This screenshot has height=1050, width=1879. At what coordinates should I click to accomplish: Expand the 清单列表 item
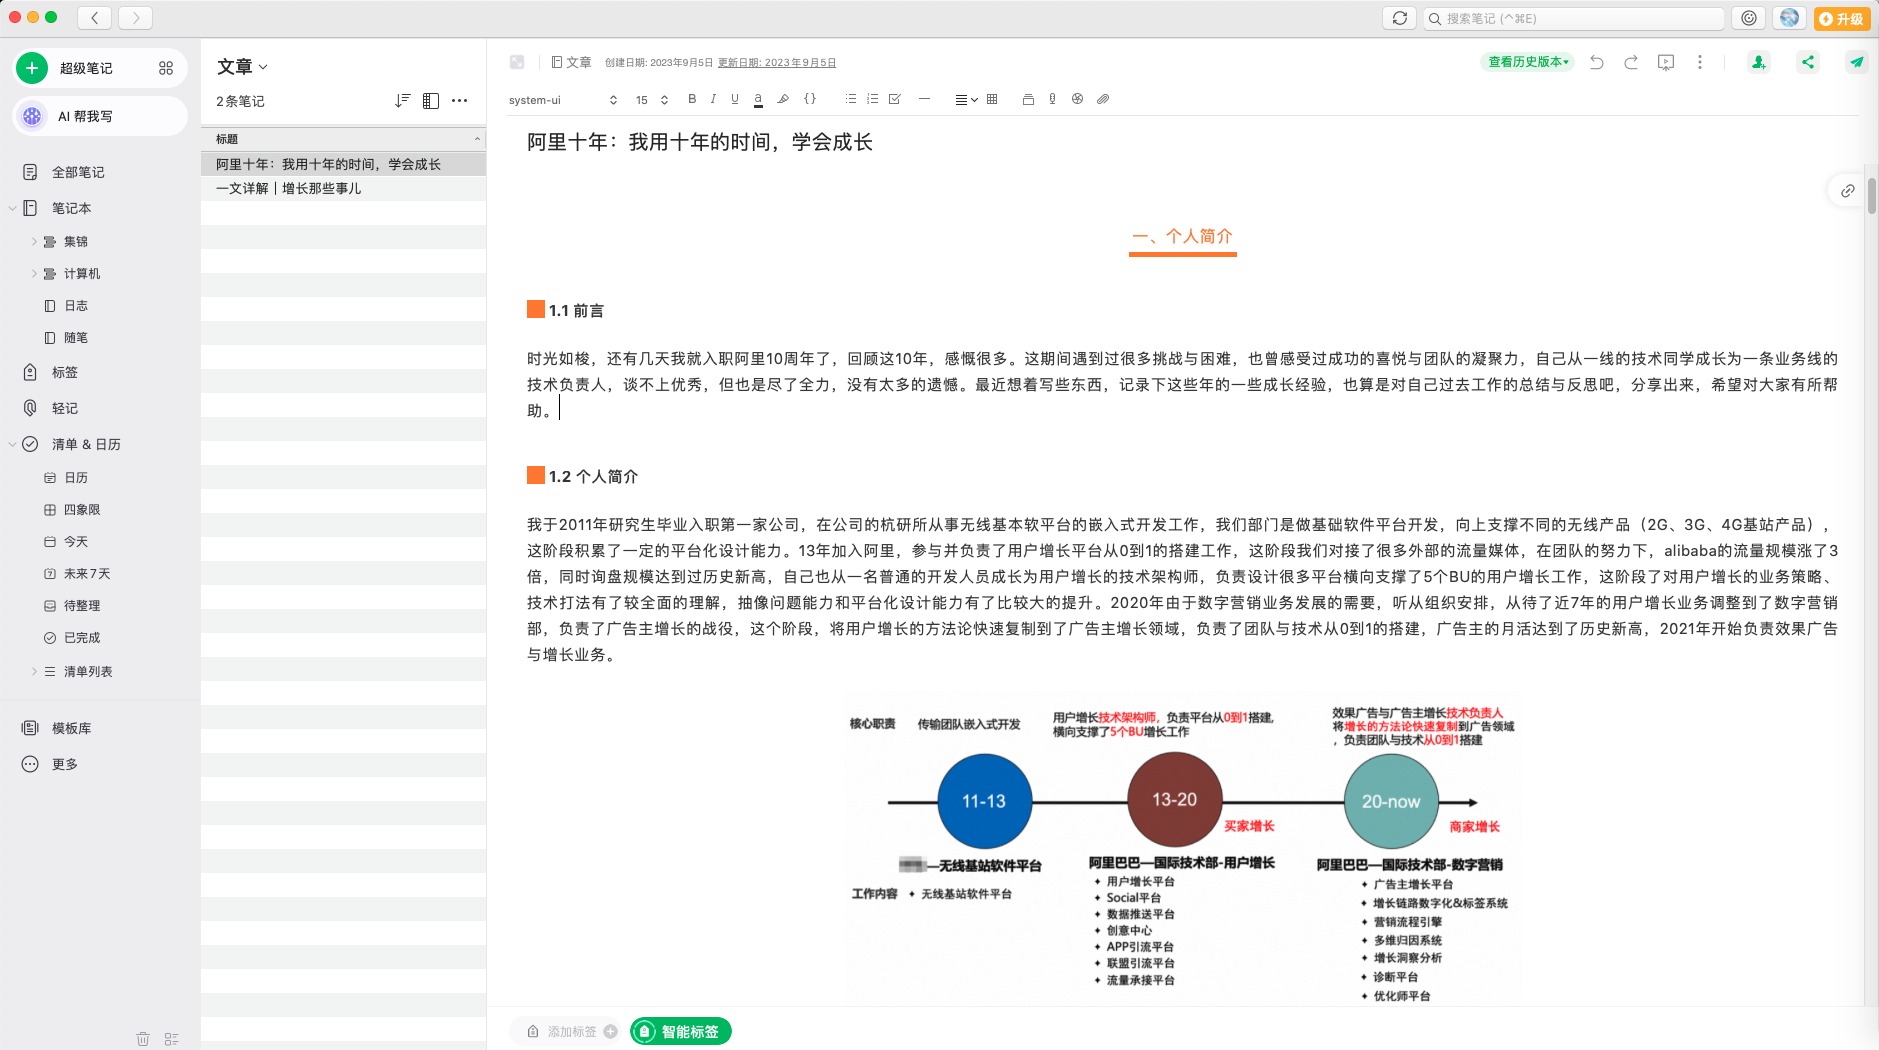click(34, 671)
